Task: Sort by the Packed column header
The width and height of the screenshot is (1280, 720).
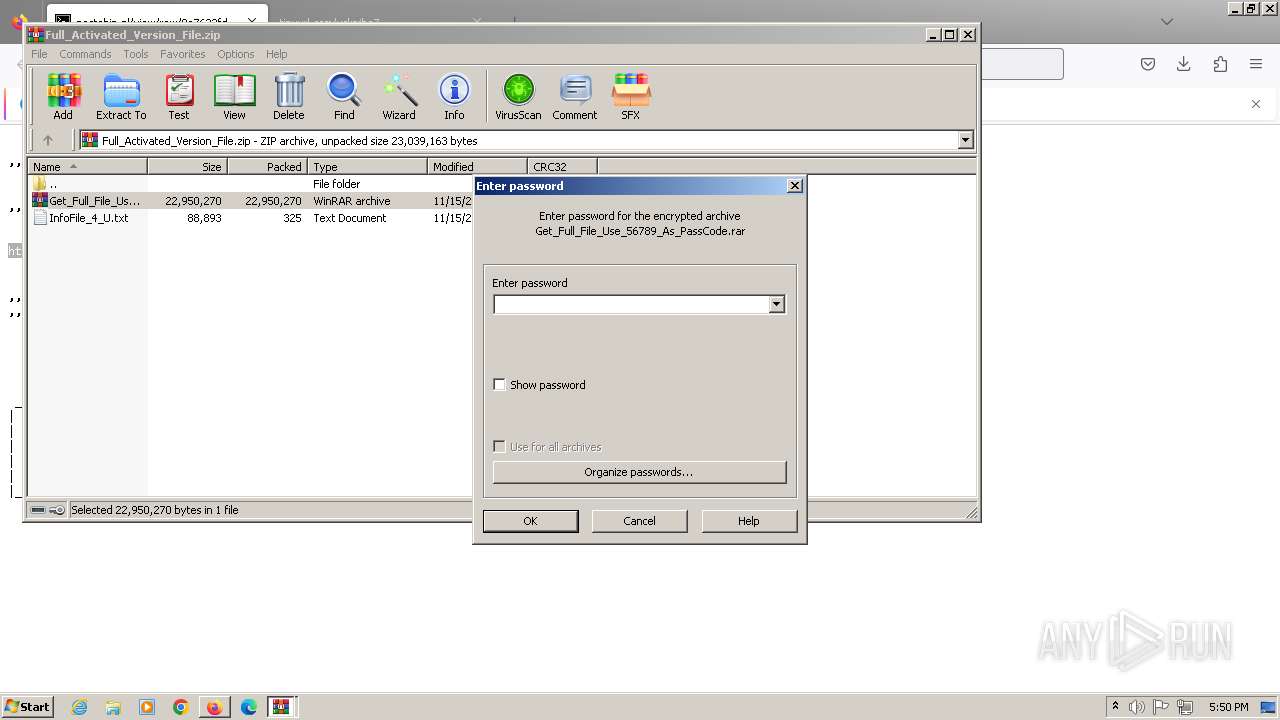Action: coord(267,167)
